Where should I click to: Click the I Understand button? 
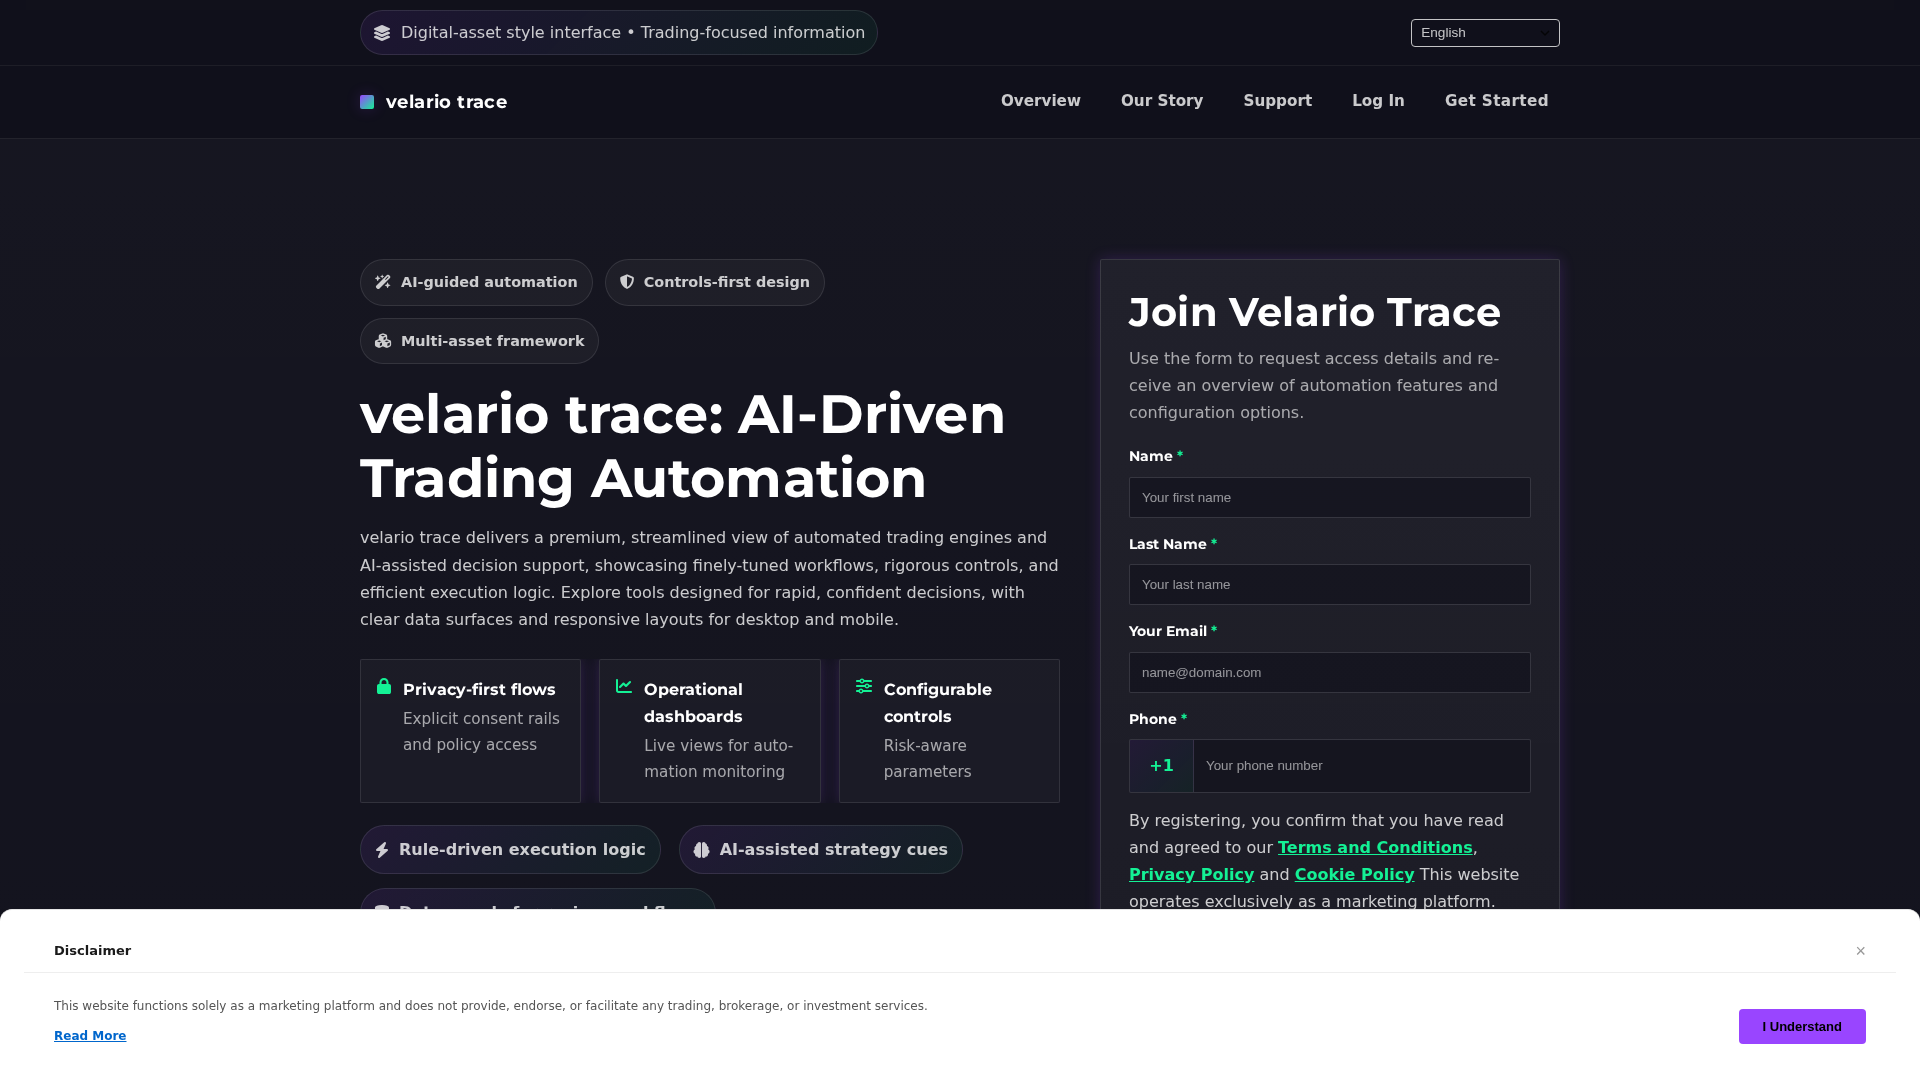1802,1026
